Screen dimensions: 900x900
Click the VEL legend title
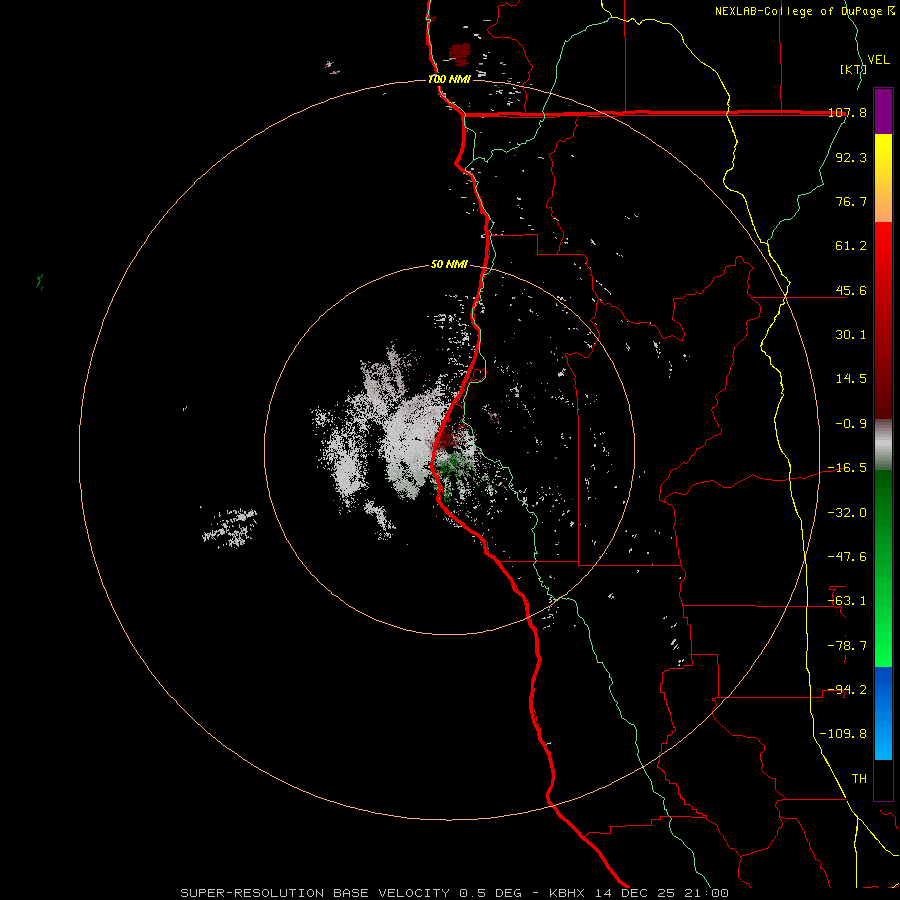click(x=879, y=60)
